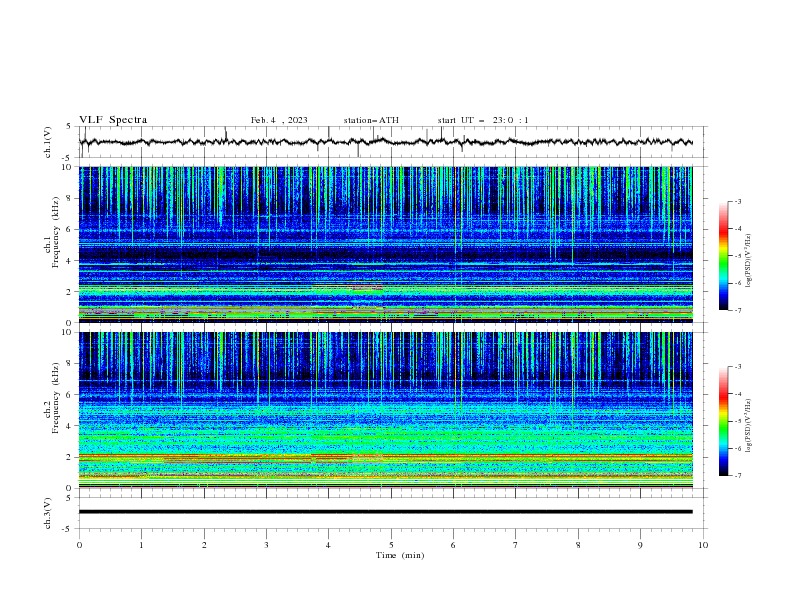
Task: Click the black ch.3 voltage trace
Action: pyautogui.click(x=385, y=512)
